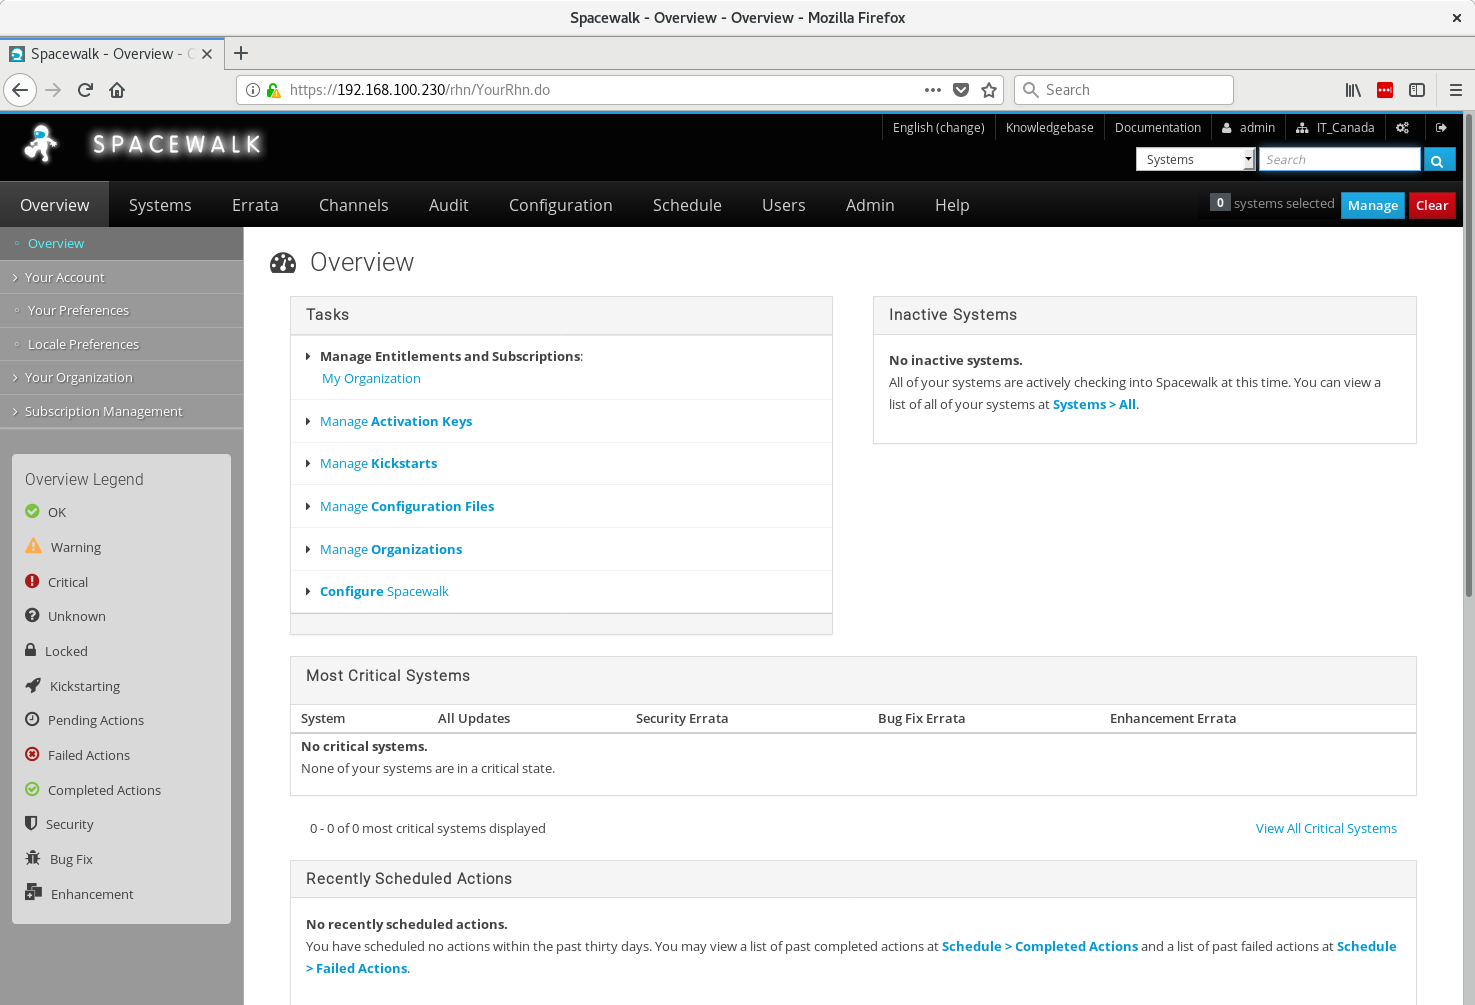Open Firefox home page icon
The image size is (1475, 1005).
click(x=117, y=90)
